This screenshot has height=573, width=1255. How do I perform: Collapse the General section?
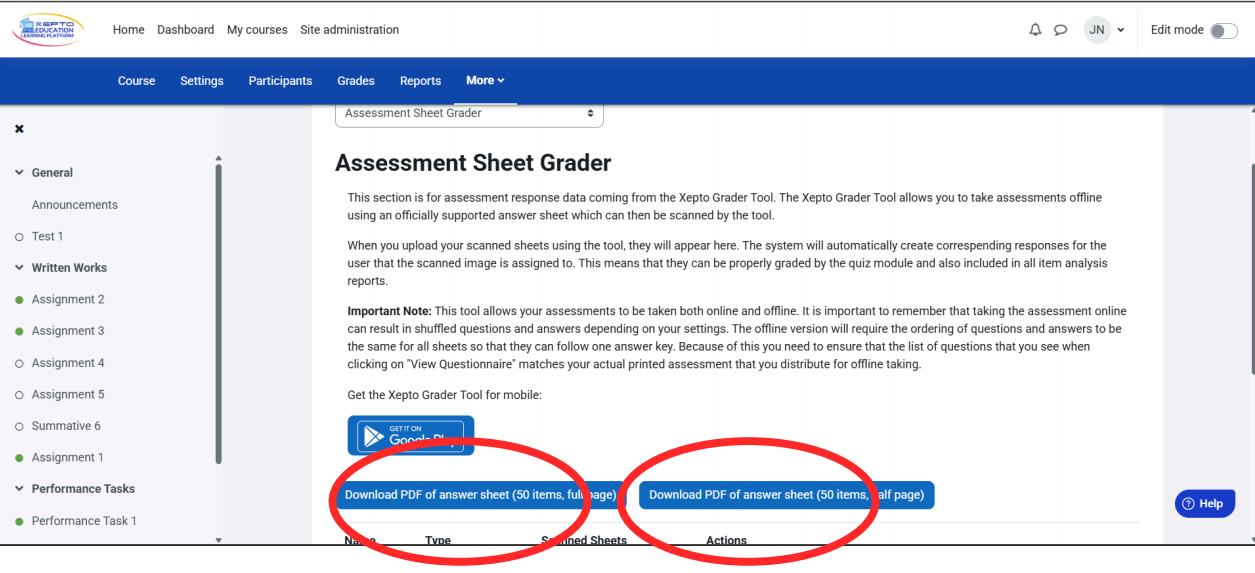point(19,173)
